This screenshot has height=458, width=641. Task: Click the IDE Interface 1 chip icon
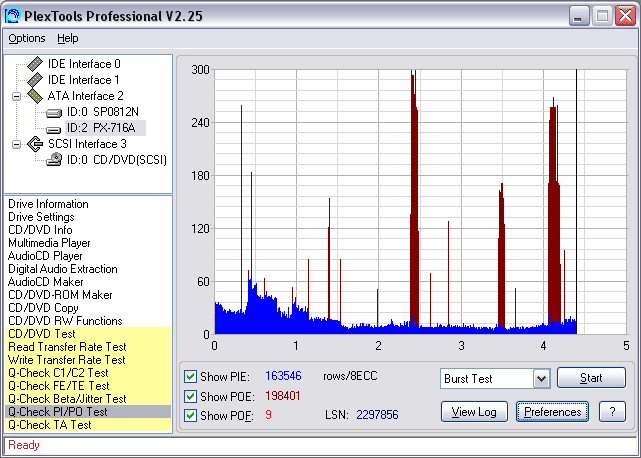pyautogui.click(x=35, y=80)
